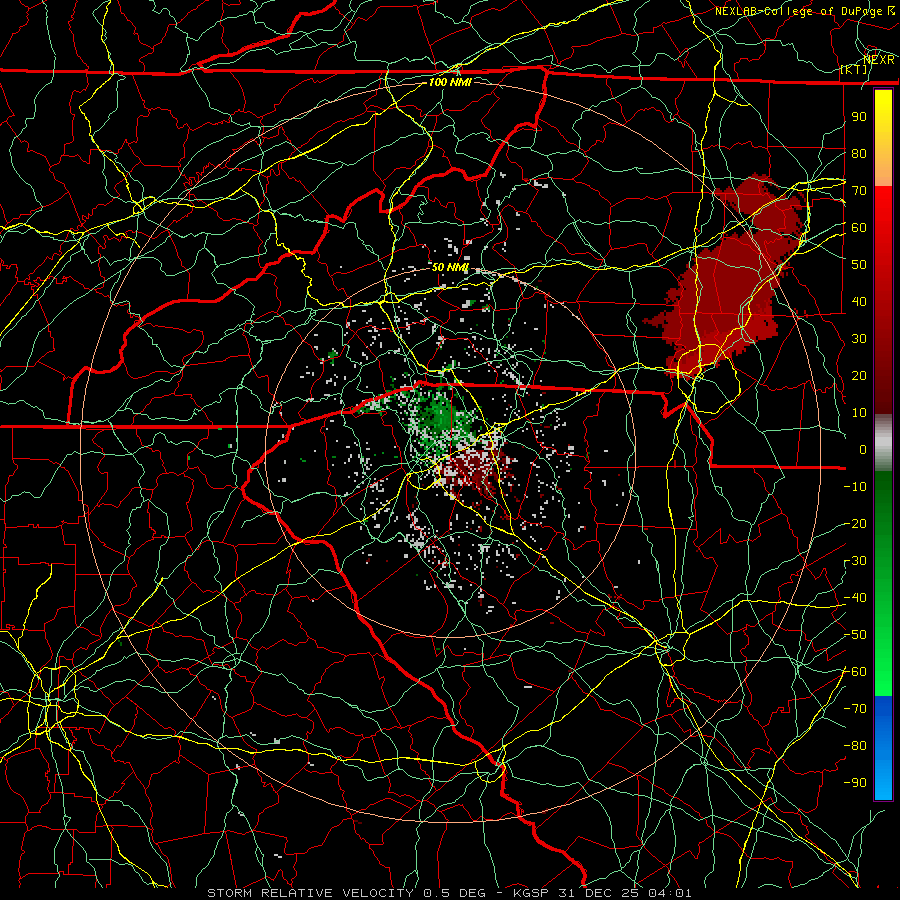Screen dimensions: 900x900
Task: Click the positive 80 value on the velocity scale
Action: (859, 153)
